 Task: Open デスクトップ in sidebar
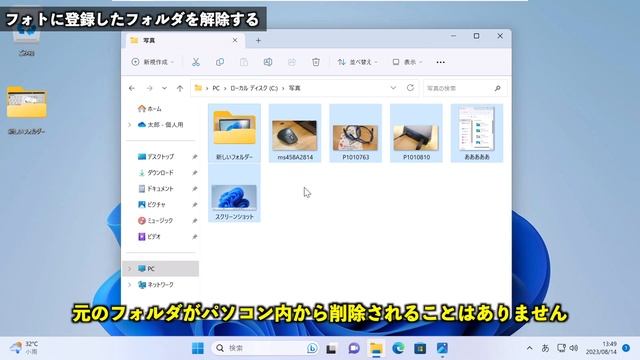click(156, 157)
